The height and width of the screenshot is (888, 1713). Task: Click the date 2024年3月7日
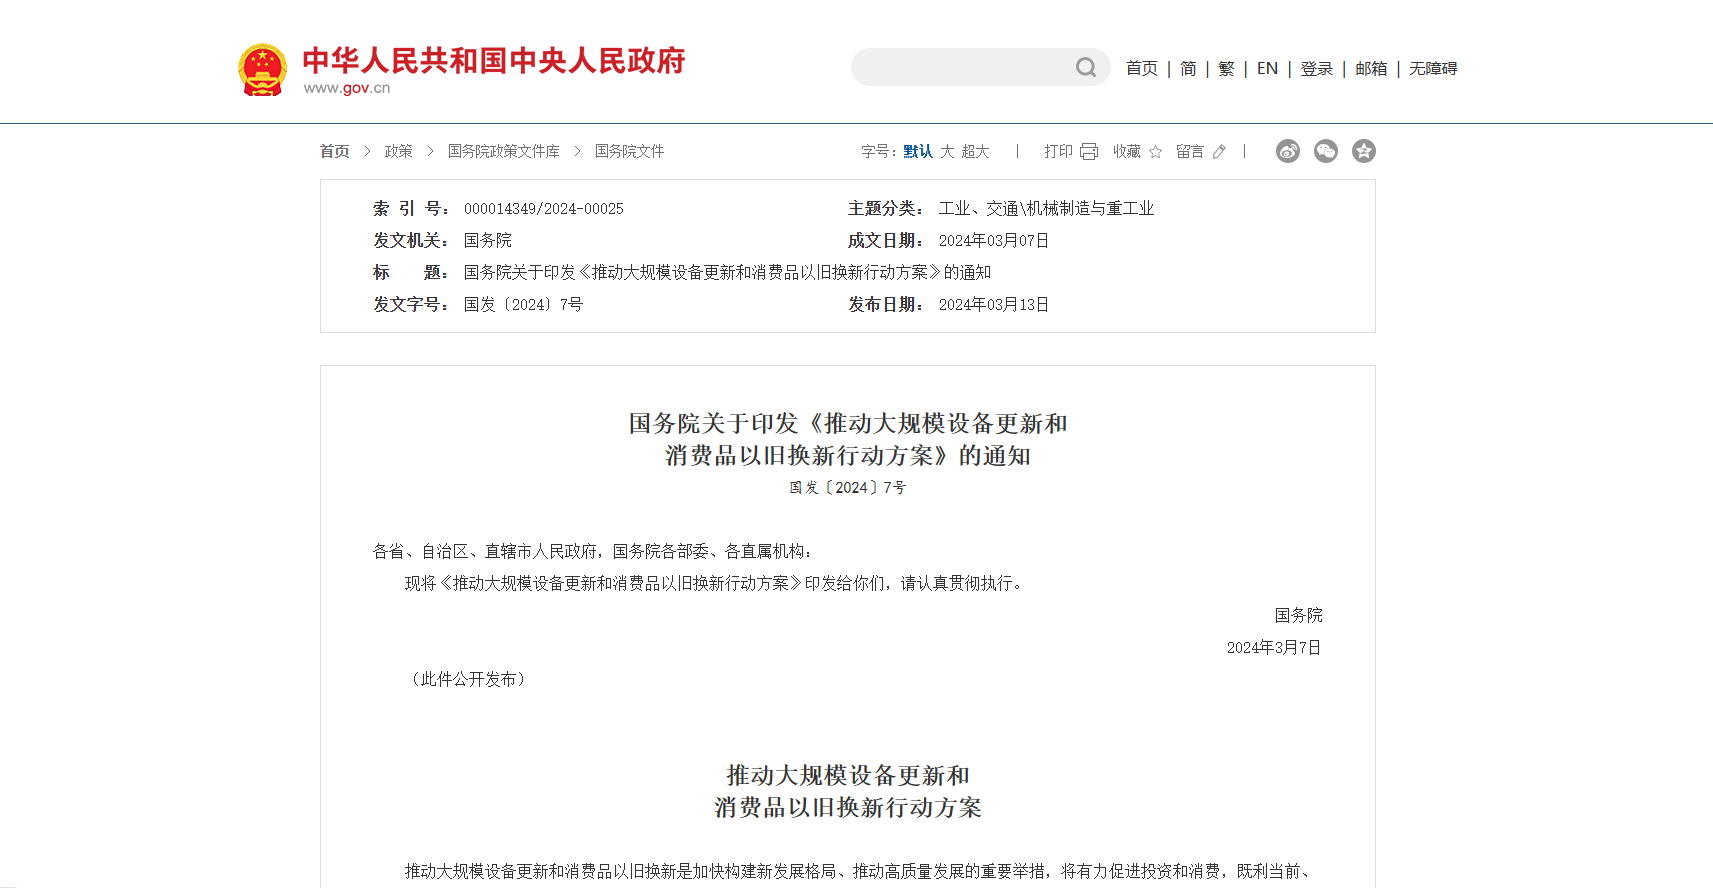click(1274, 647)
